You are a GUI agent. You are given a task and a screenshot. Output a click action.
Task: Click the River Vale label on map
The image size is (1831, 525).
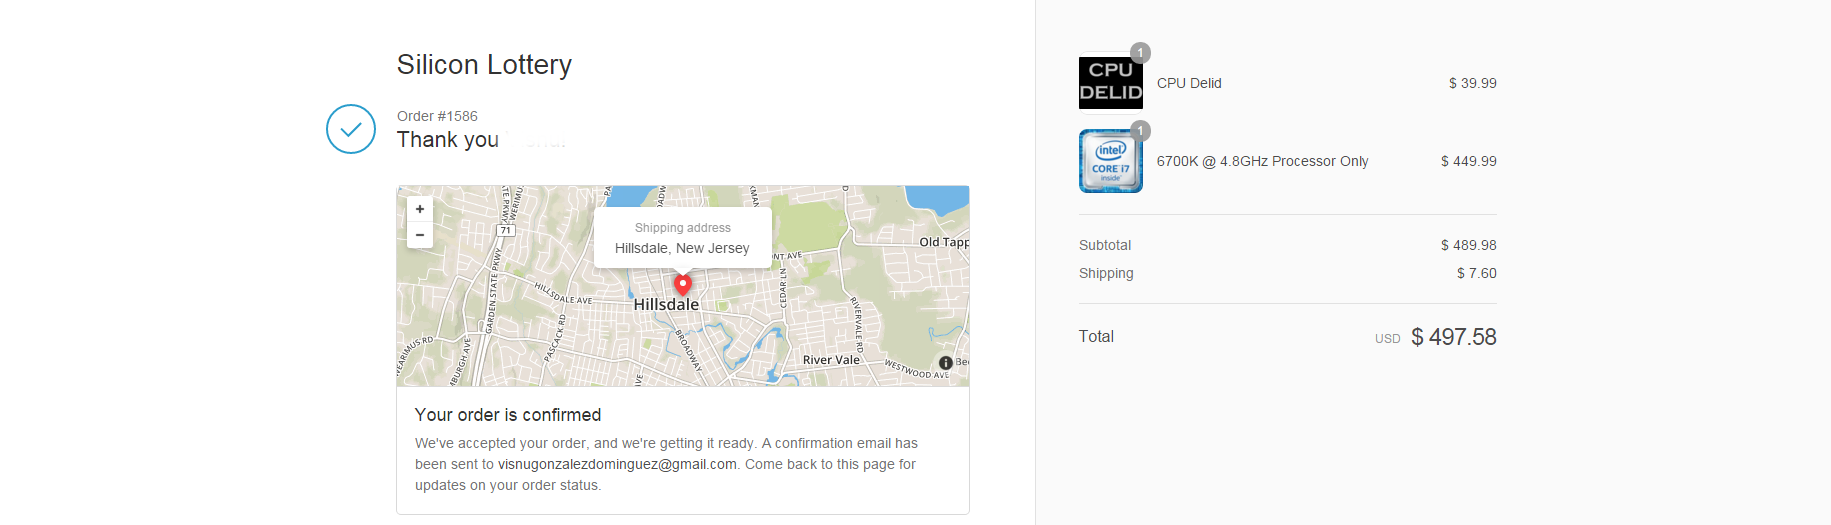pyautogui.click(x=831, y=360)
